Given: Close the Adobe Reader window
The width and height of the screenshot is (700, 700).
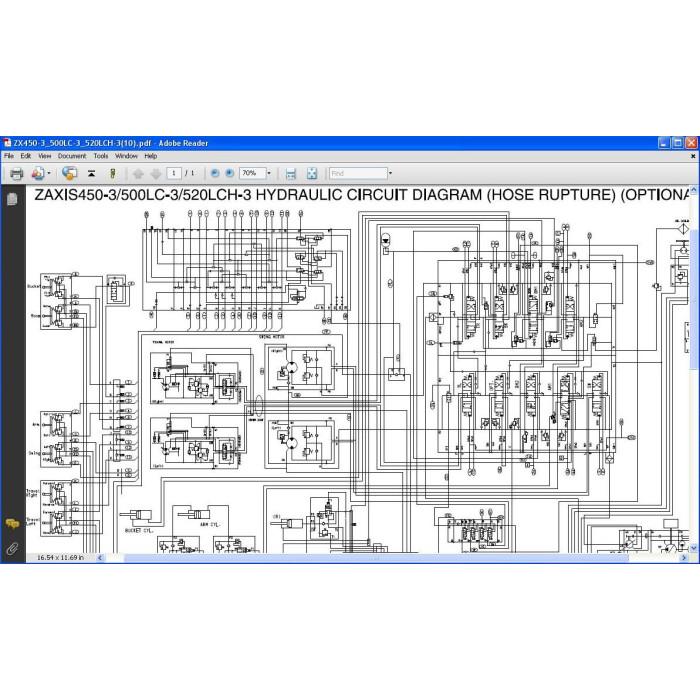Looking at the screenshot, I should click(692, 143).
